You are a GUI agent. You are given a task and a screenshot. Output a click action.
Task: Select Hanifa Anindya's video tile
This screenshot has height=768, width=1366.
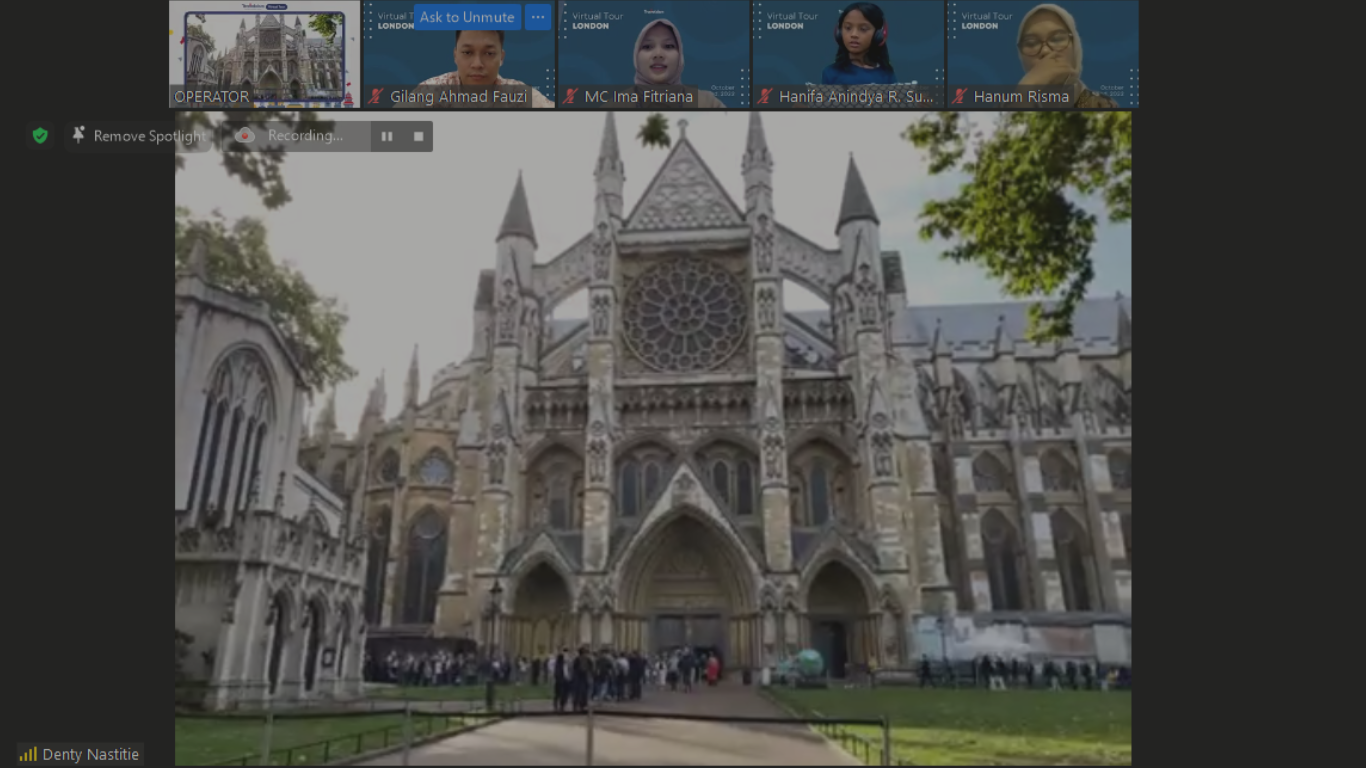[848, 55]
